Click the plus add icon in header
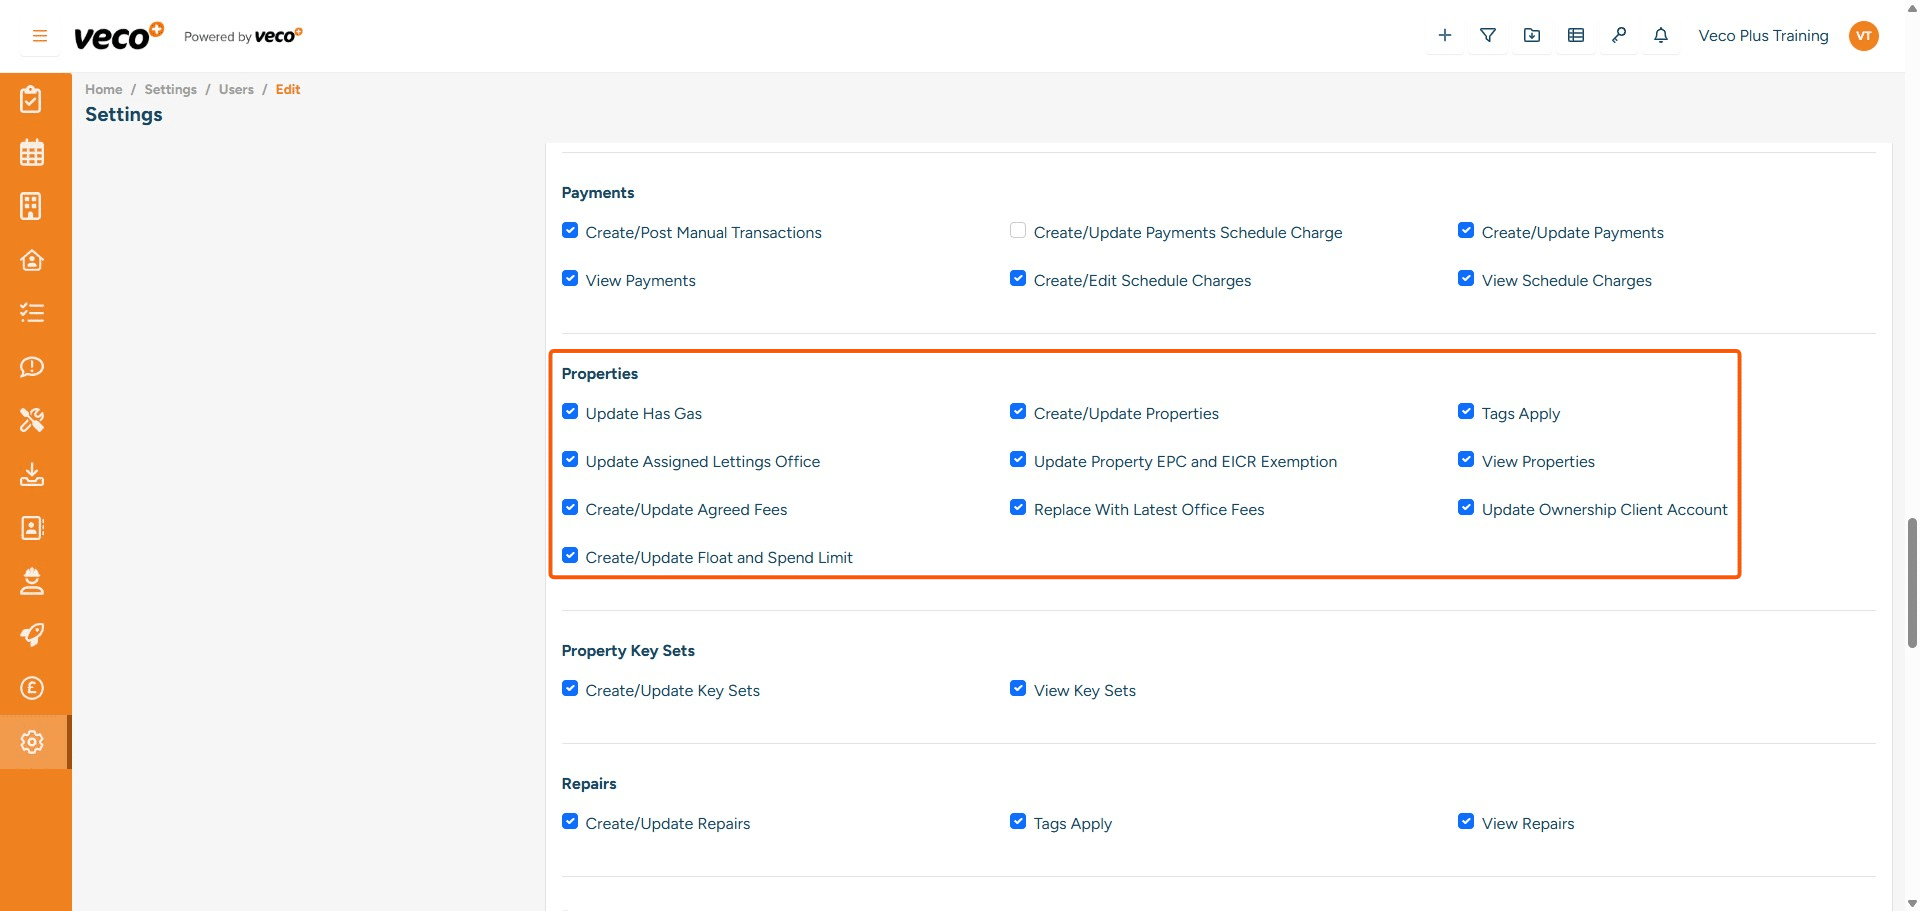Screen dimensions: 1920x911 coord(1444,36)
